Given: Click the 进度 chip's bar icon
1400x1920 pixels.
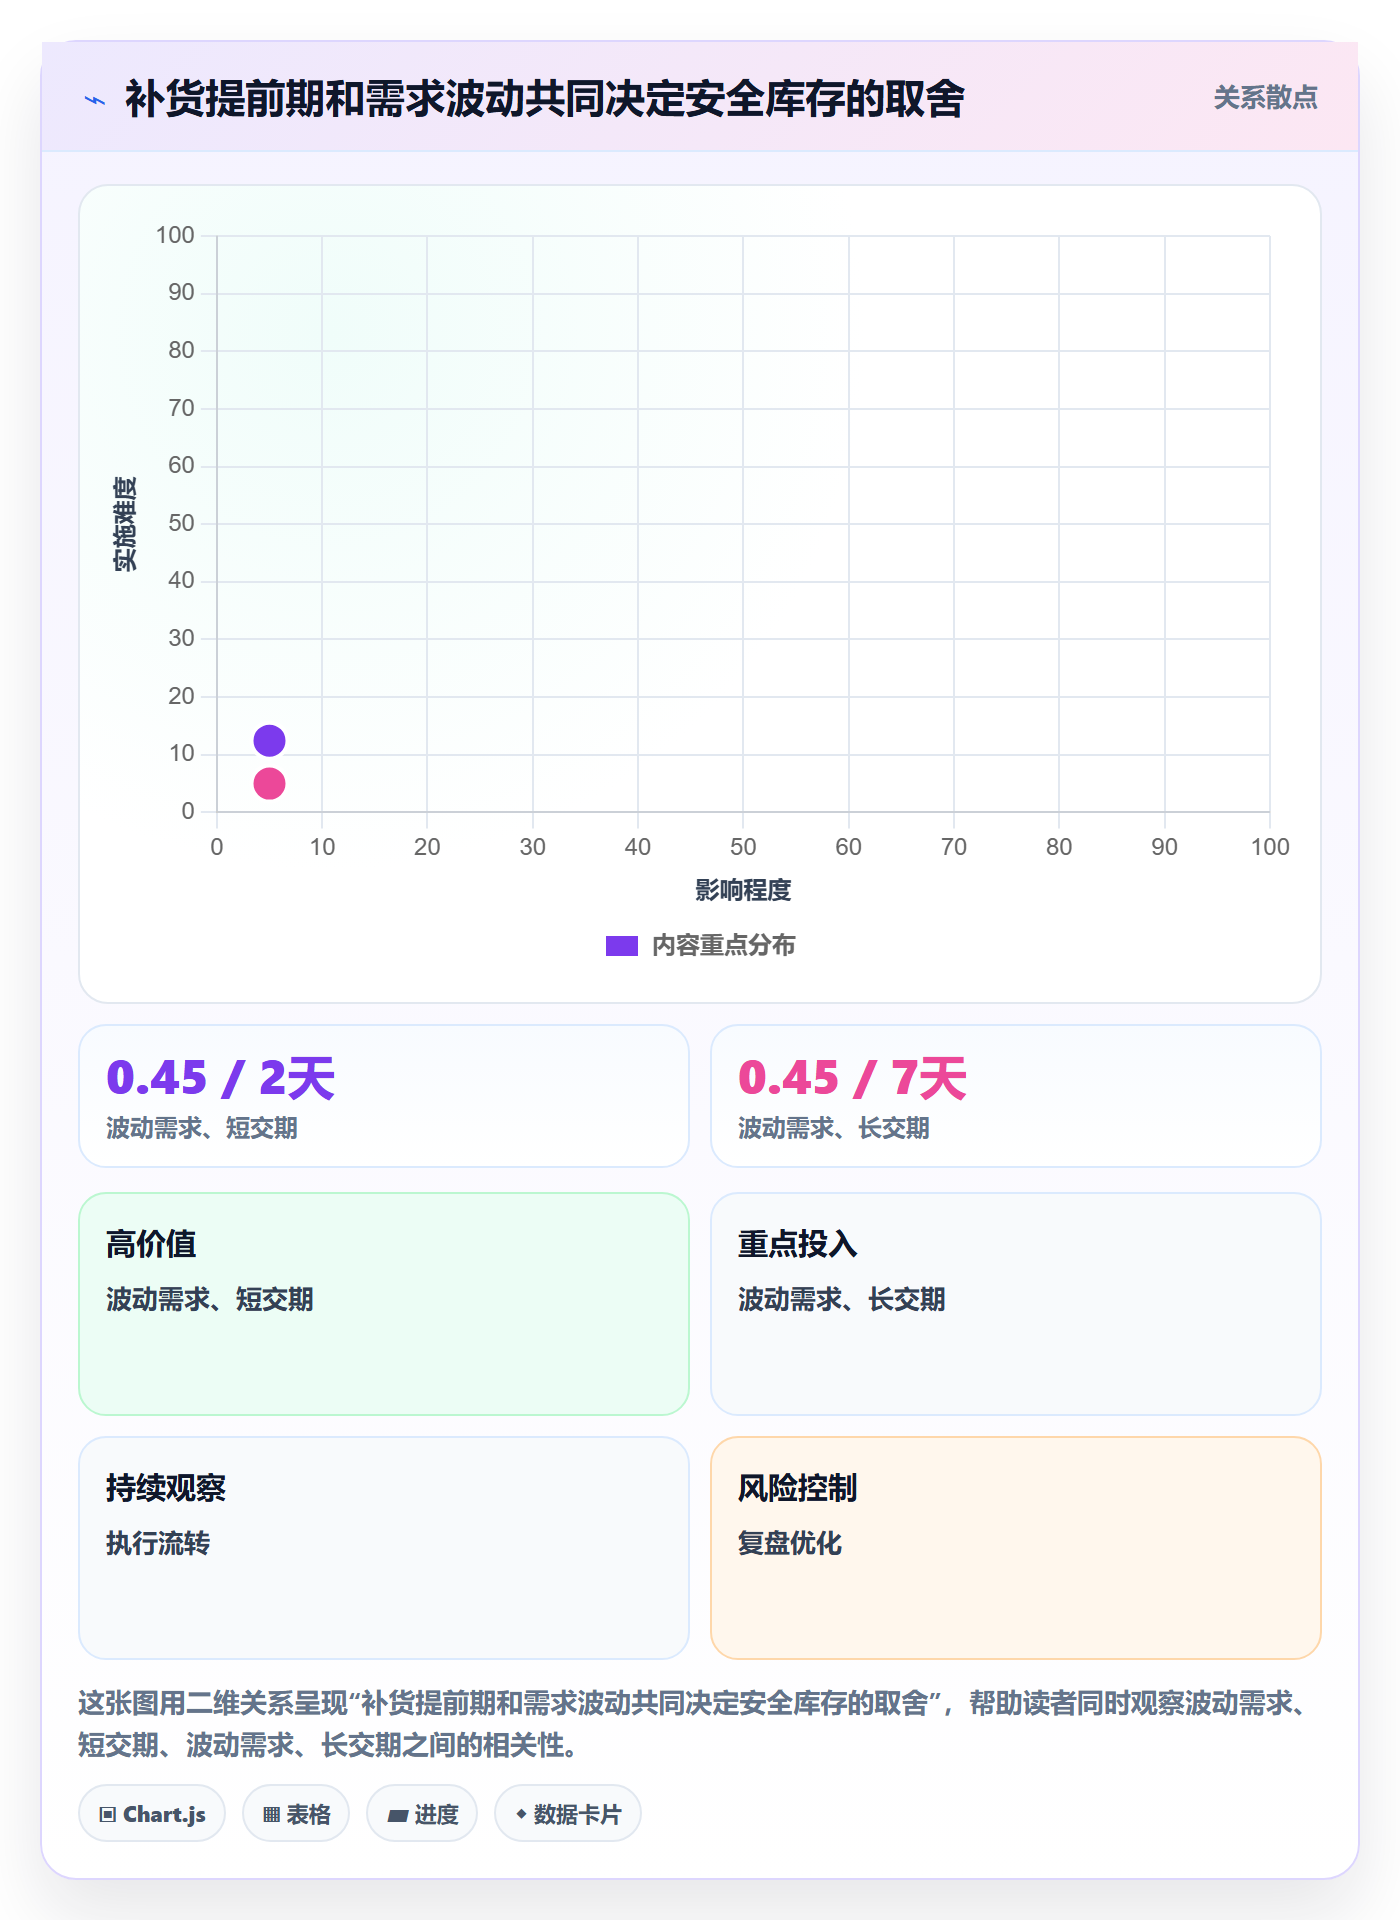Looking at the screenshot, I should [x=397, y=1816].
